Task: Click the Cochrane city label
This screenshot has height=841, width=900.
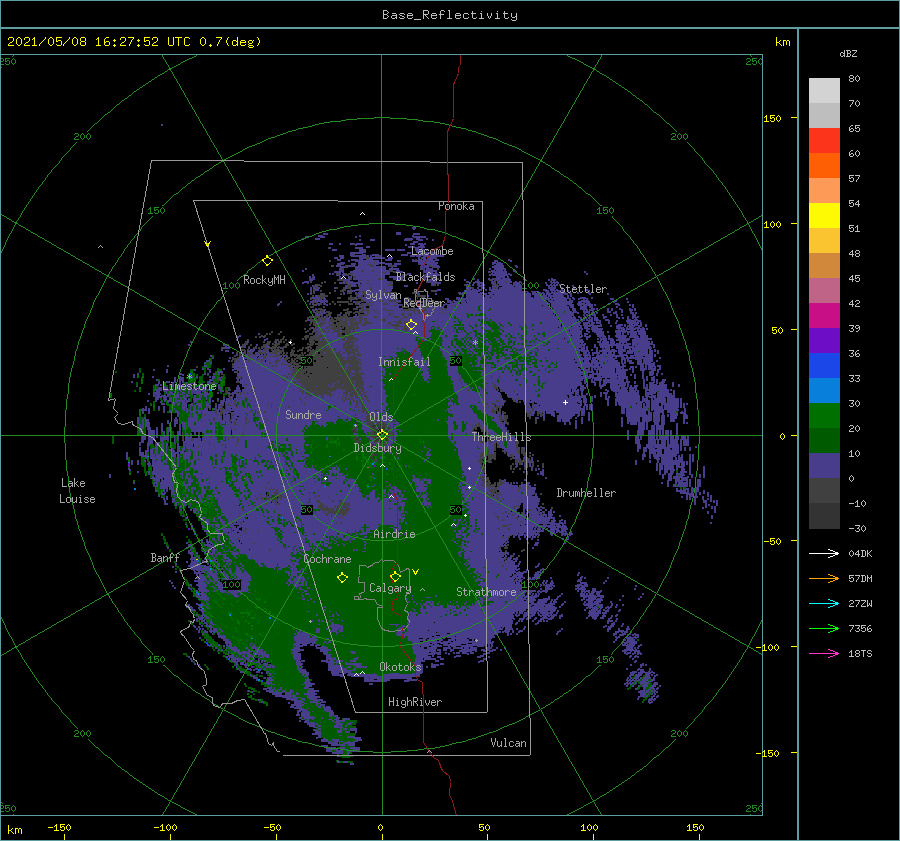Action: tap(327, 559)
